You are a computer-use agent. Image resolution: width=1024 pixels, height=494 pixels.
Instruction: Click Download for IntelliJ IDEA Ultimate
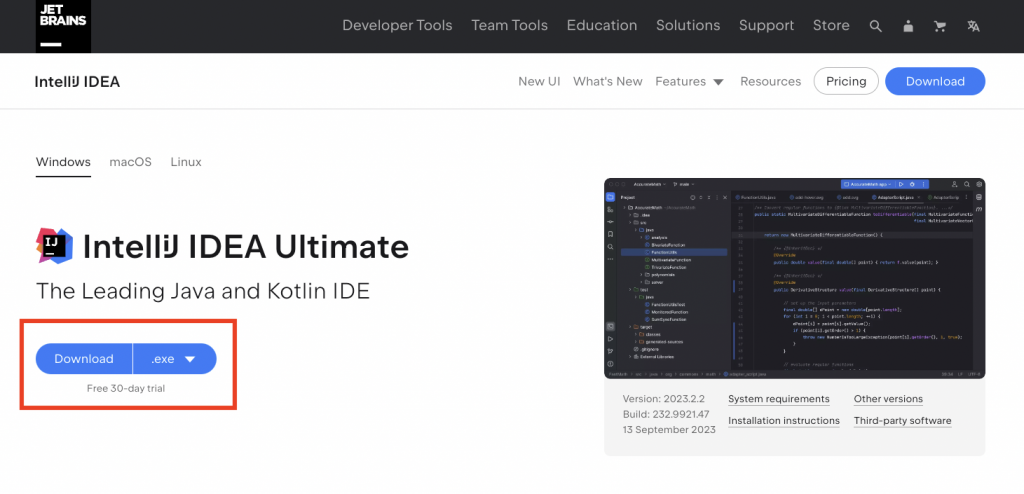[84, 359]
